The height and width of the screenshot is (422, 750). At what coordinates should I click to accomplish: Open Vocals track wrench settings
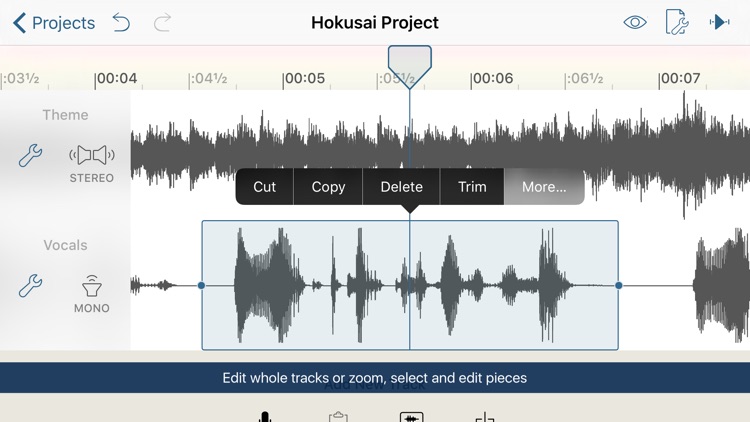pyautogui.click(x=30, y=286)
